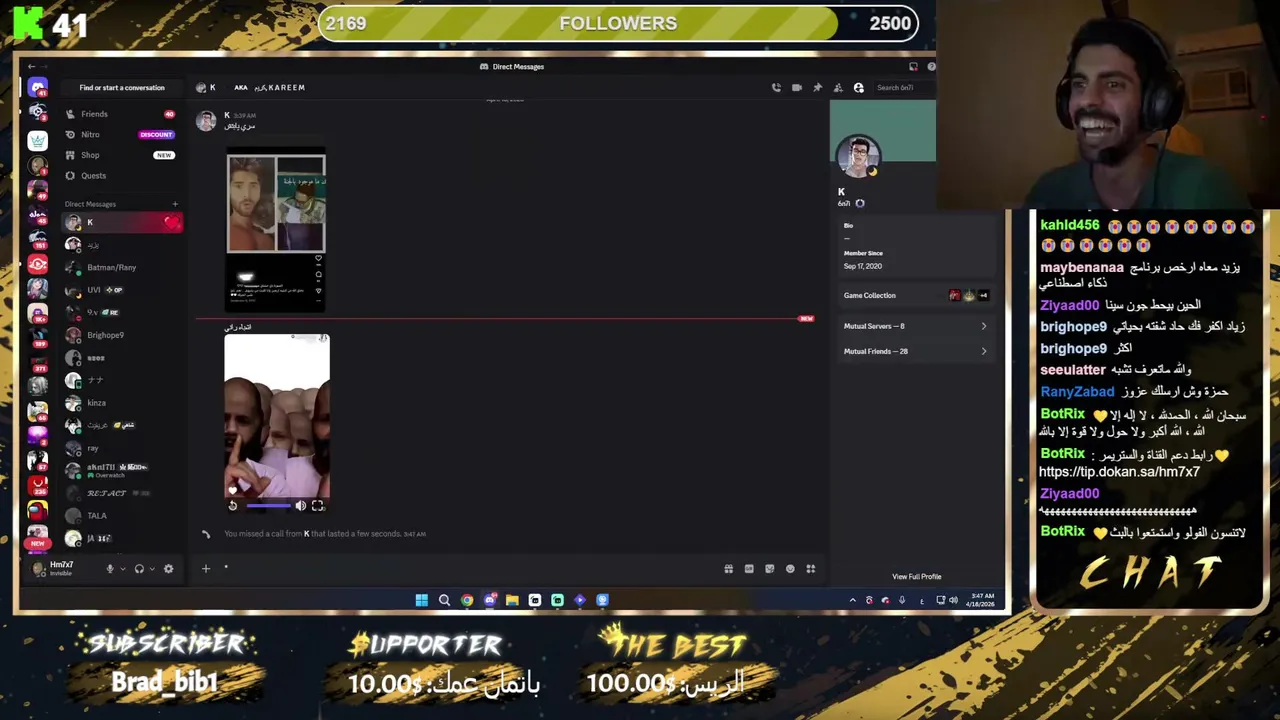The image size is (1280, 720).
Task: Create a new DM with plus icon
Action: (175, 204)
